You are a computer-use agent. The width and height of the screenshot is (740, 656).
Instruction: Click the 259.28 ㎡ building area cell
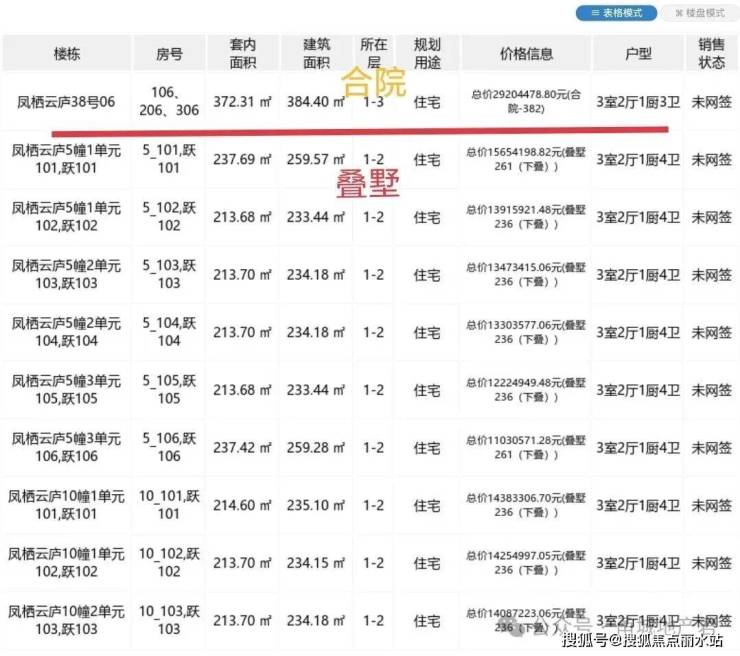pos(317,447)
